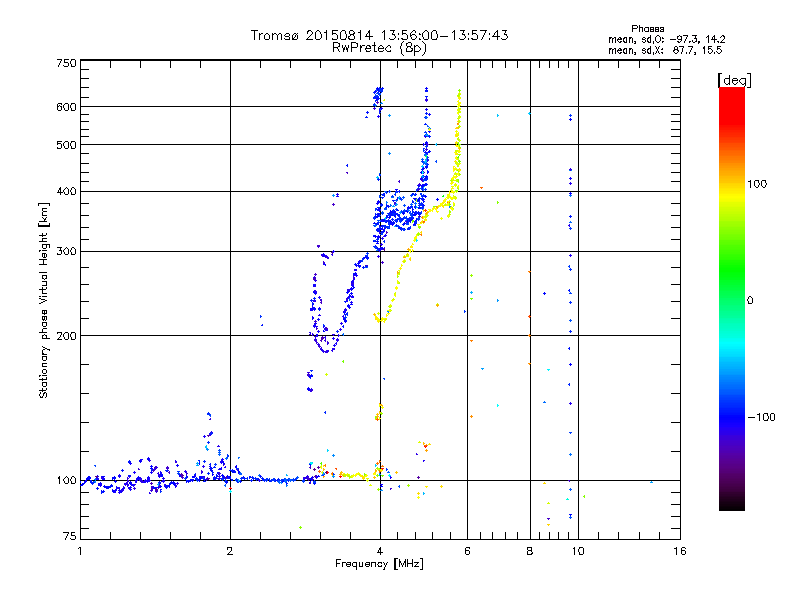The height and width of the screenshot is (600, 800).
Task: Click the y-axis tick label '200'
Action: 67,336
